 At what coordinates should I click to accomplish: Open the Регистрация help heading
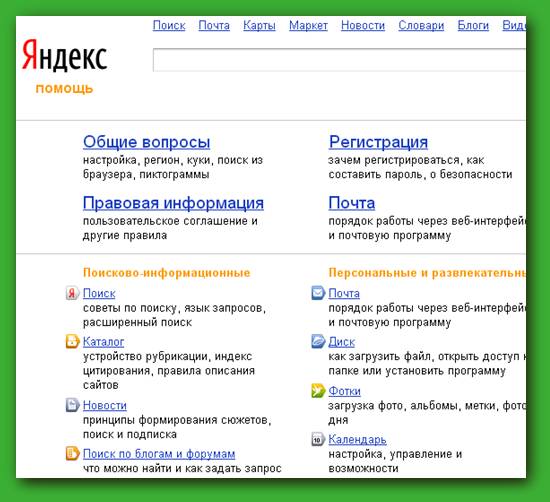(x=378, y=142)
